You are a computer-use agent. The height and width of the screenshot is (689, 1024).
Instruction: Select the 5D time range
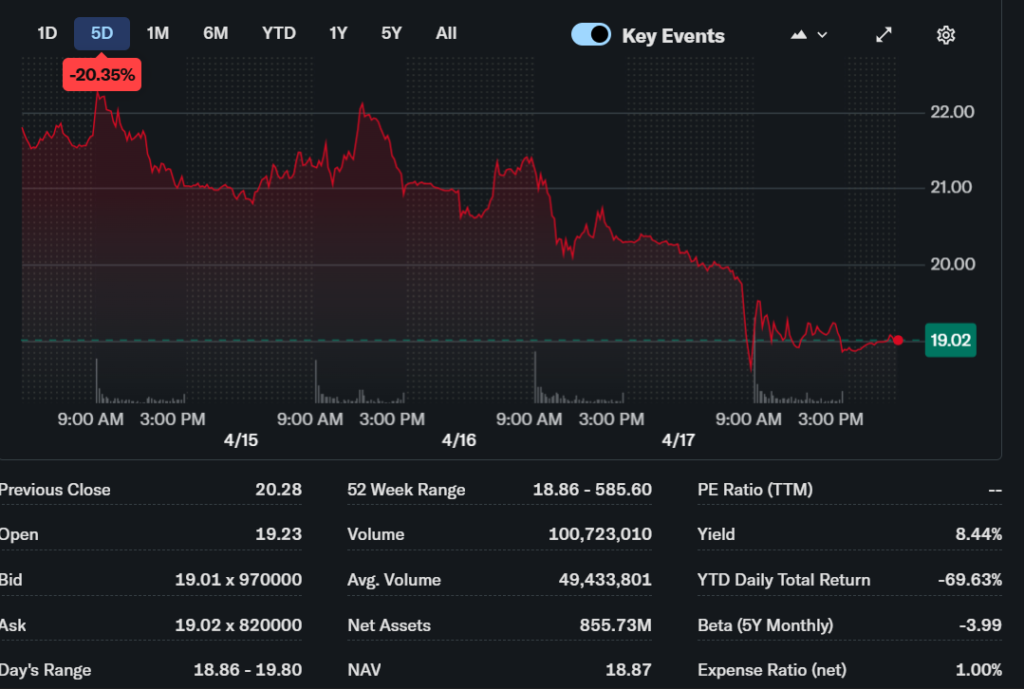102,33
